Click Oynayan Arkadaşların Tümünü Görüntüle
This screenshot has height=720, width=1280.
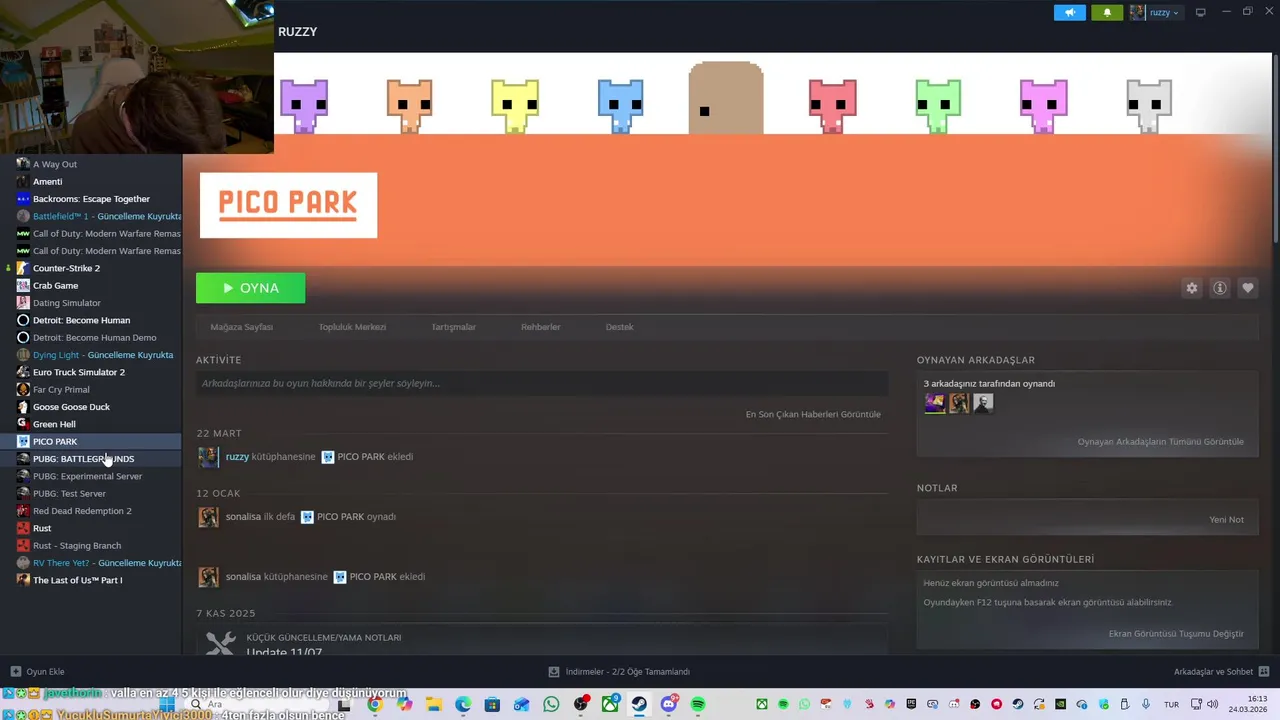click(1160, 441)
